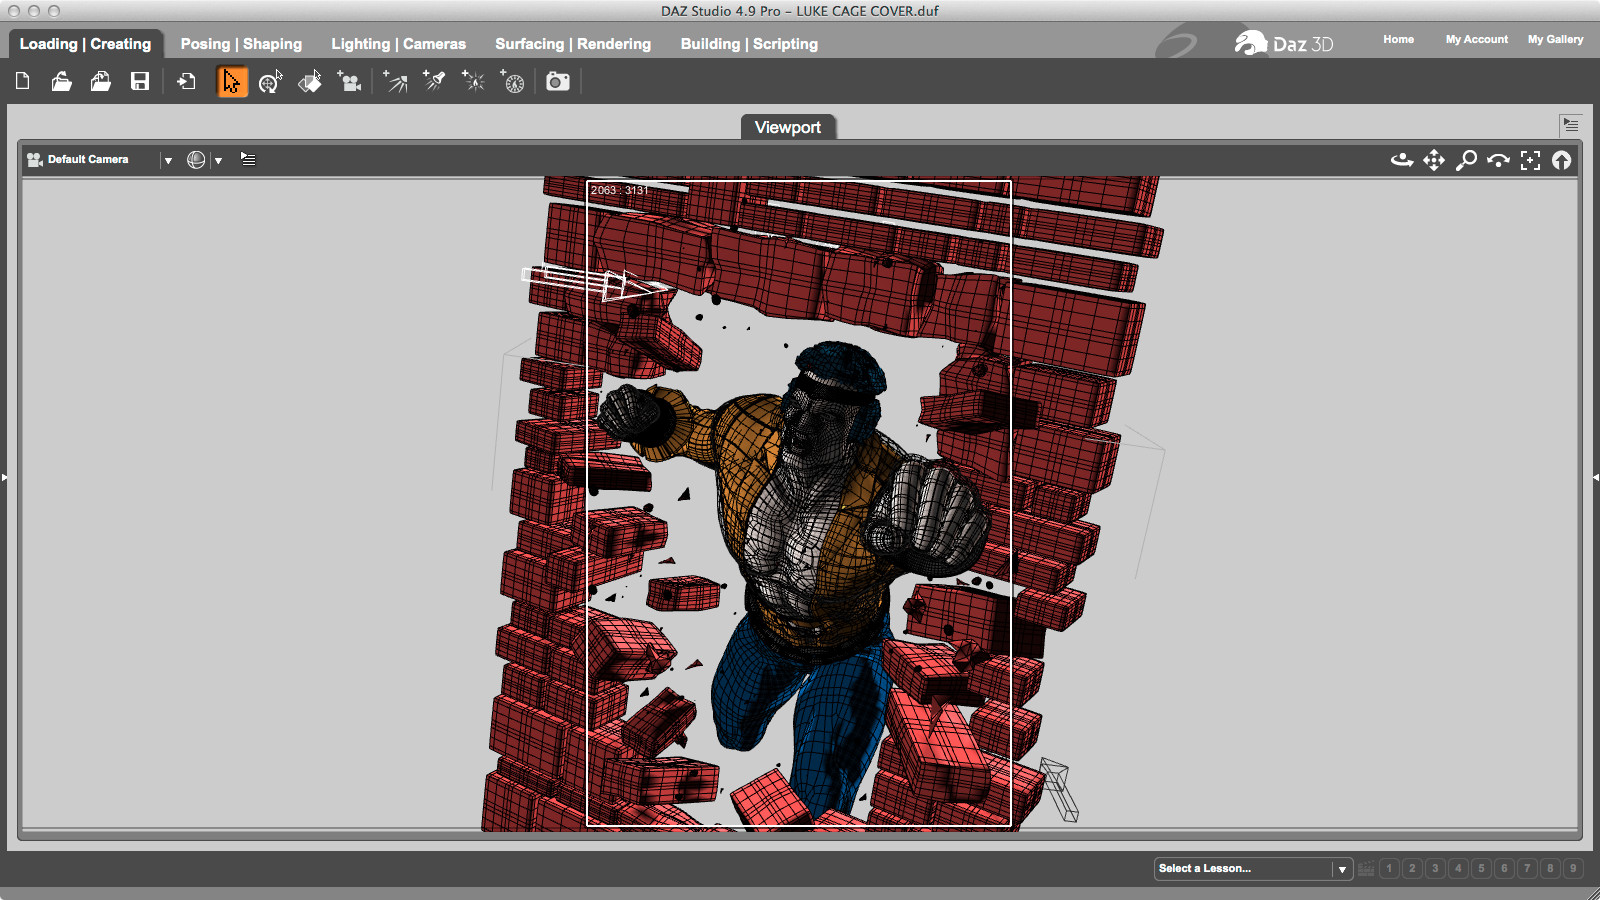Open the Select a Lesson dropdown
This screenshot has height=900, width=1600.
tap(1253, 868)
